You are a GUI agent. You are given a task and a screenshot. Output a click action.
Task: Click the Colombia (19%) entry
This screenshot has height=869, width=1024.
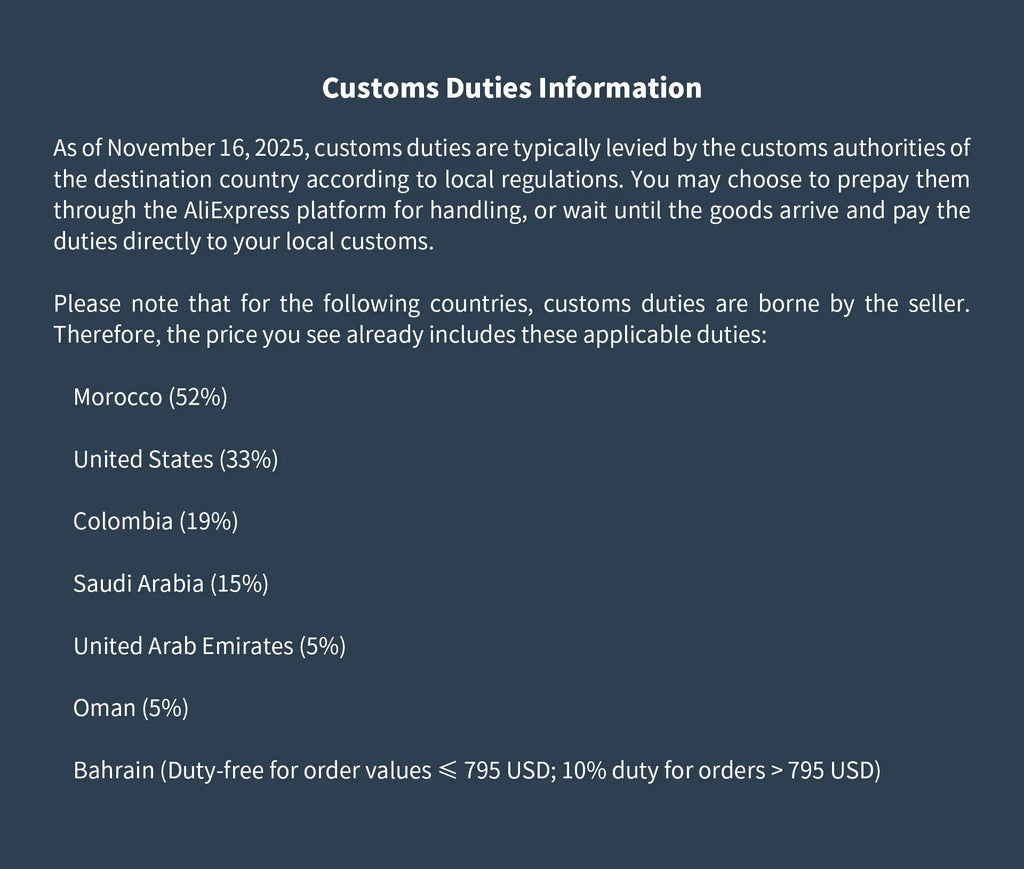pos(155,521)
